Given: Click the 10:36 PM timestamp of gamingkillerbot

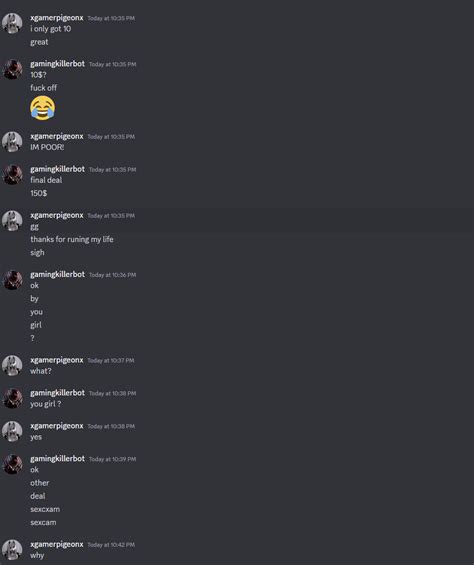Looking at the screenshot, I should (112, 275).
